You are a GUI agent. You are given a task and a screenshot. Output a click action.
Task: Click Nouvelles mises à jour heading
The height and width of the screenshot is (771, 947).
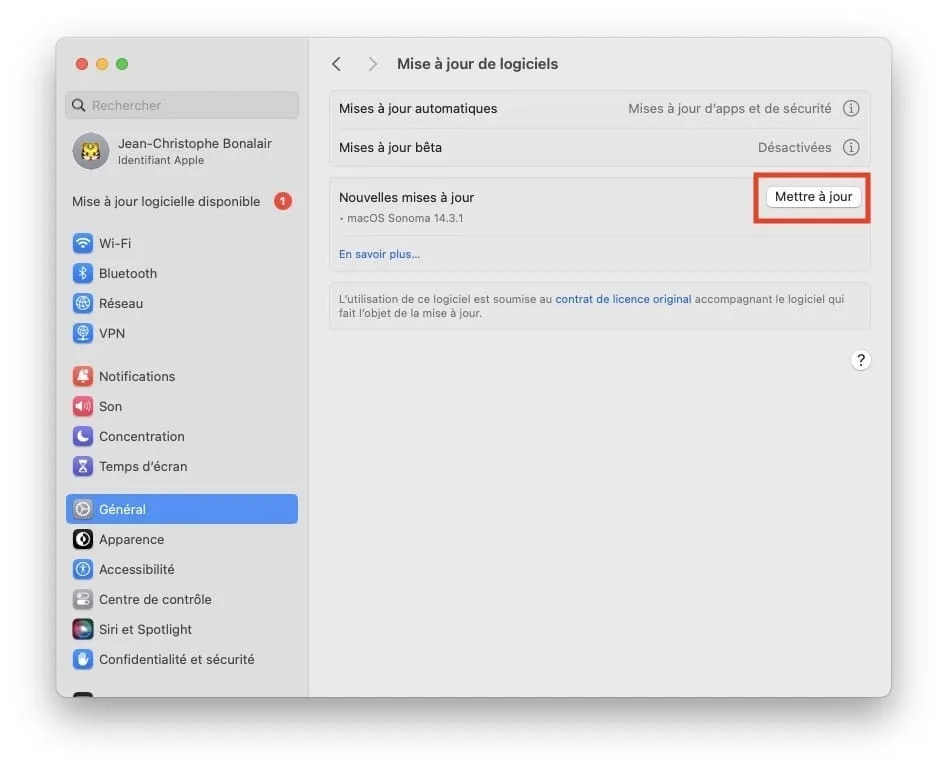point(406,197)
